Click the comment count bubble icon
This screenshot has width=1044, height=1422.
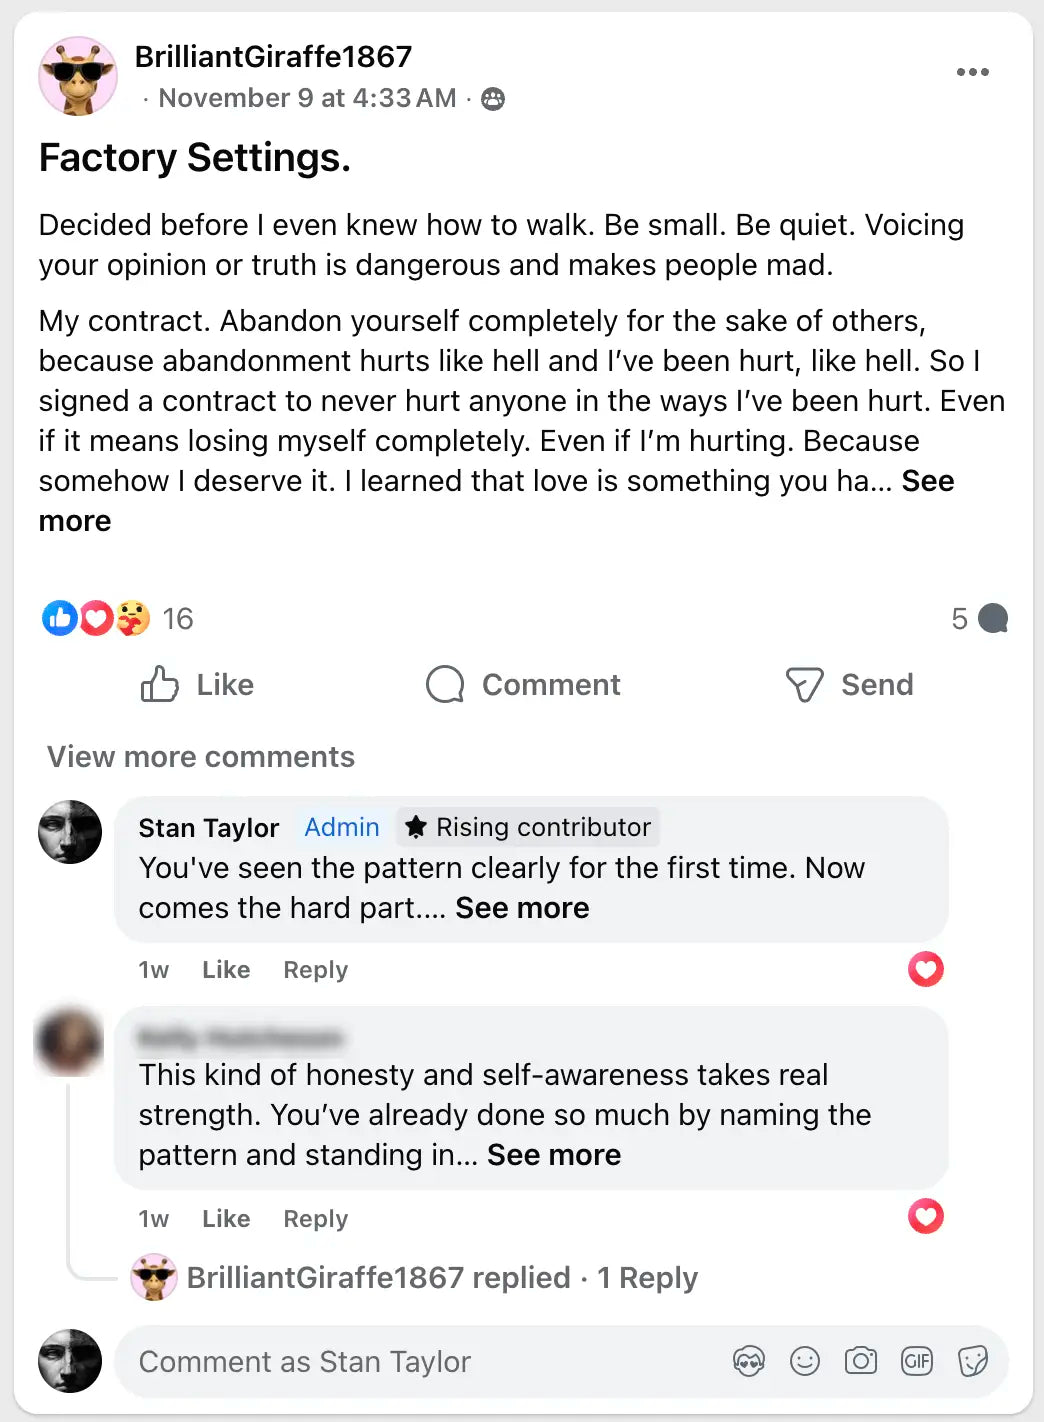(992, 619)
